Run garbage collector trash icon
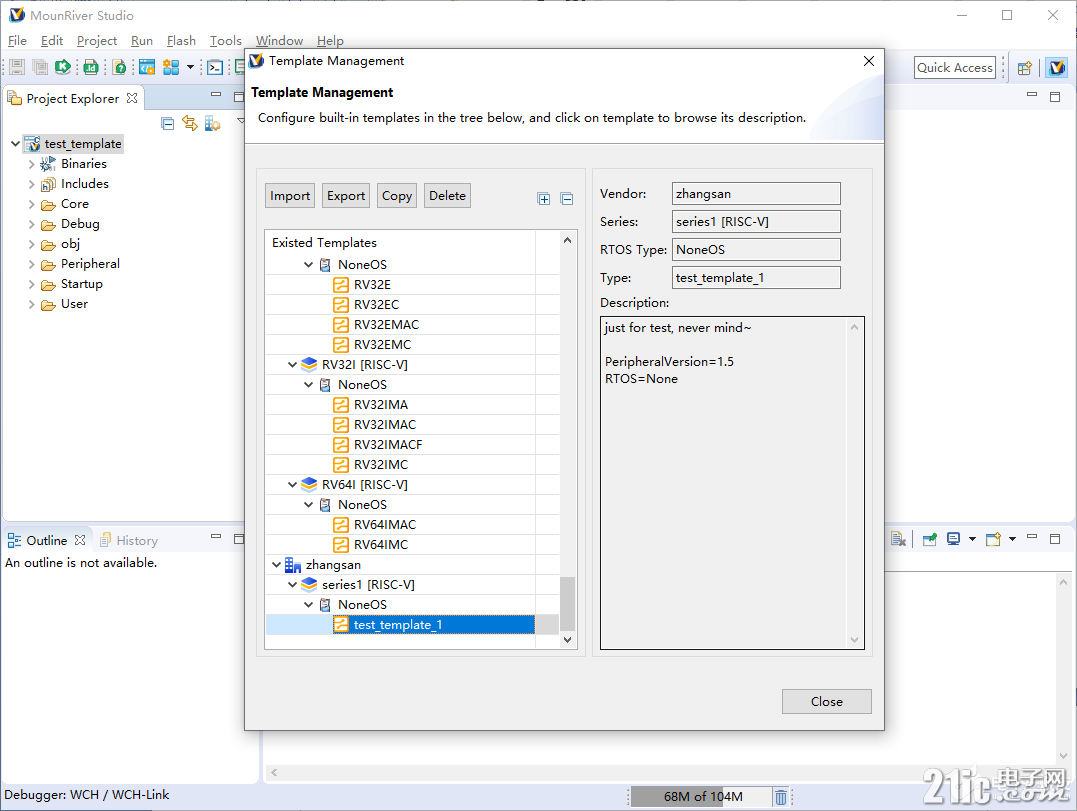The height and width of the screenshot is (811, 1077). tap(781, 797)
